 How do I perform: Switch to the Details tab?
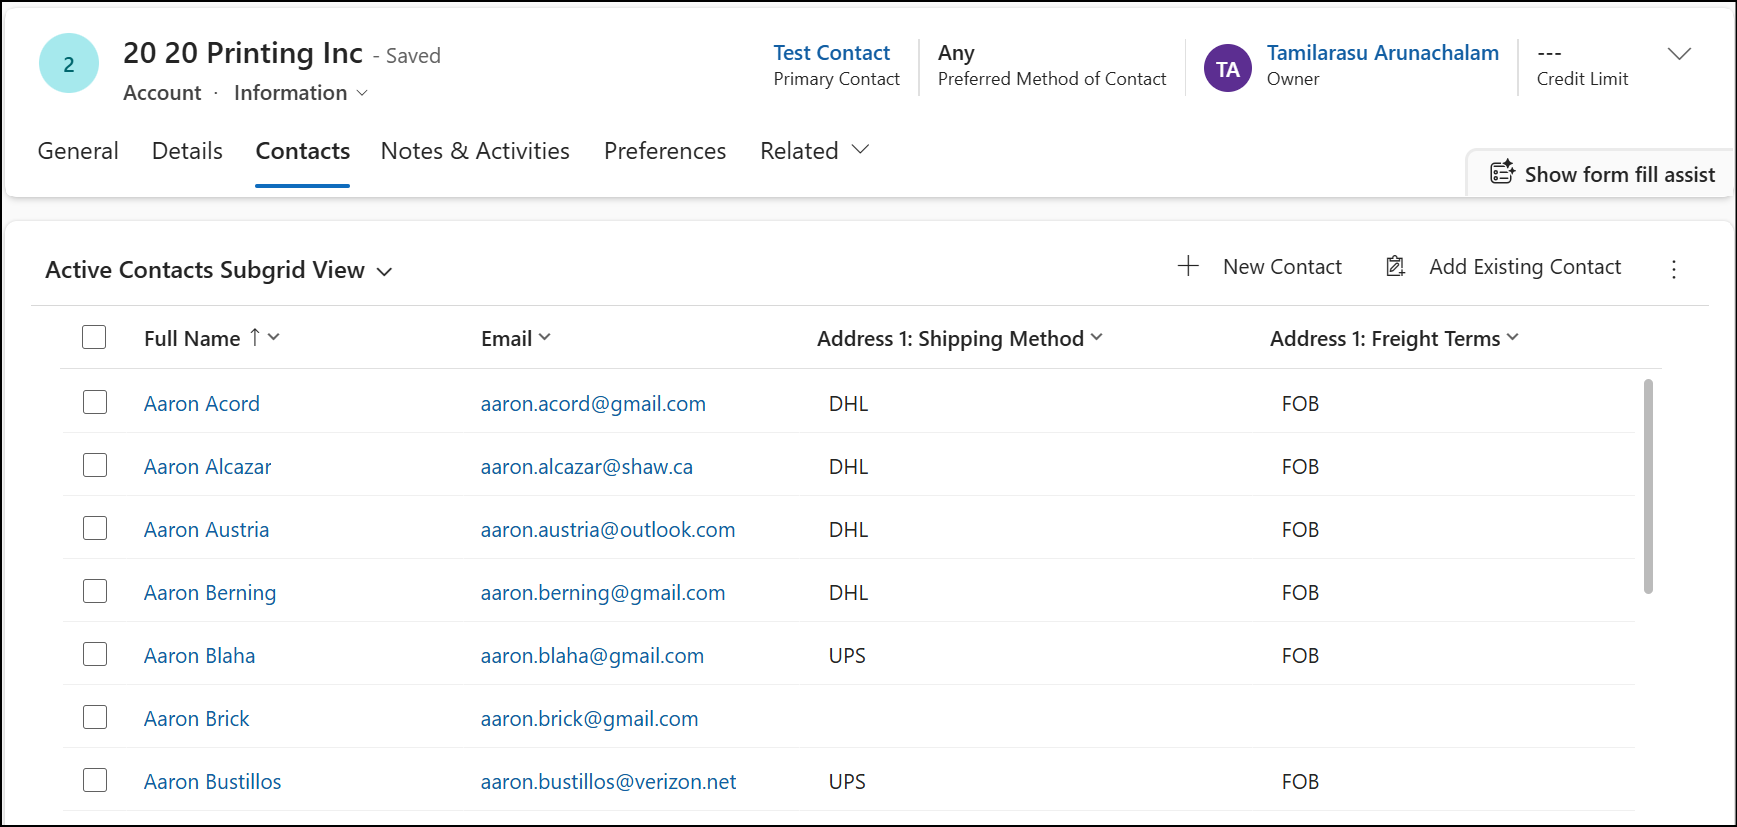[187, 151]
